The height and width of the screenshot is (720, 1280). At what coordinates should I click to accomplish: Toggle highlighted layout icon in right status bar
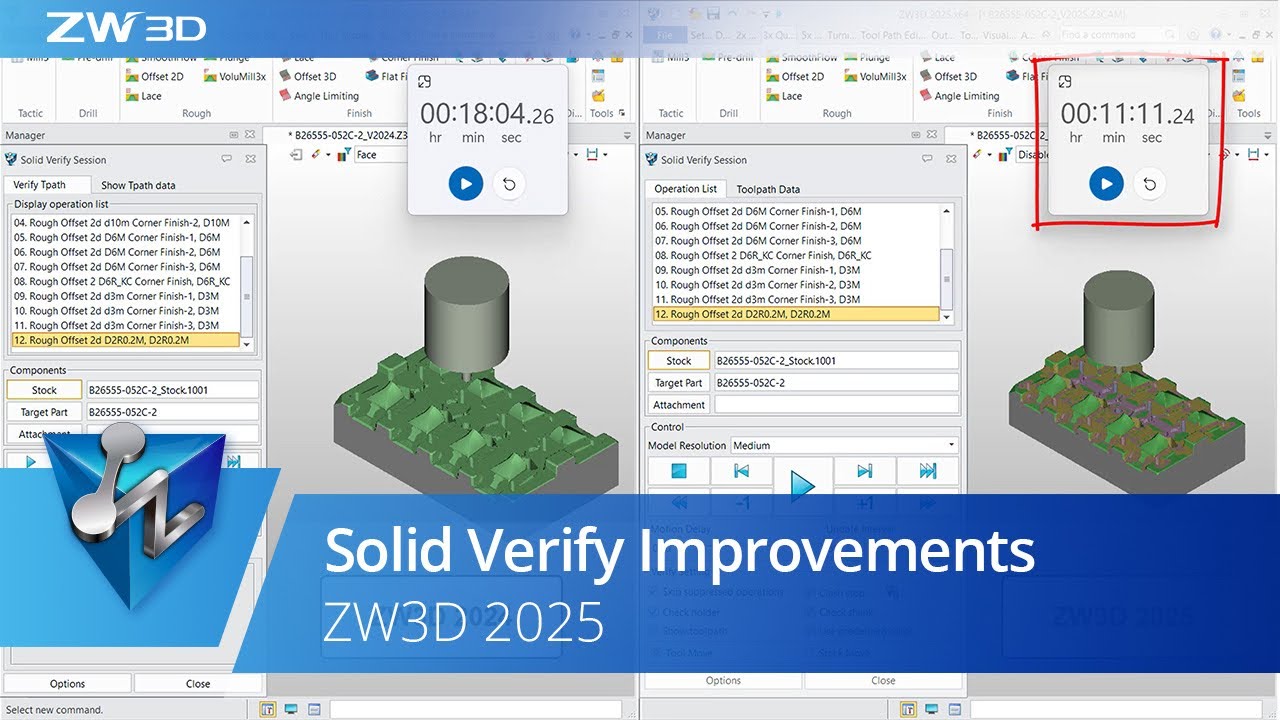click(909, 709)
